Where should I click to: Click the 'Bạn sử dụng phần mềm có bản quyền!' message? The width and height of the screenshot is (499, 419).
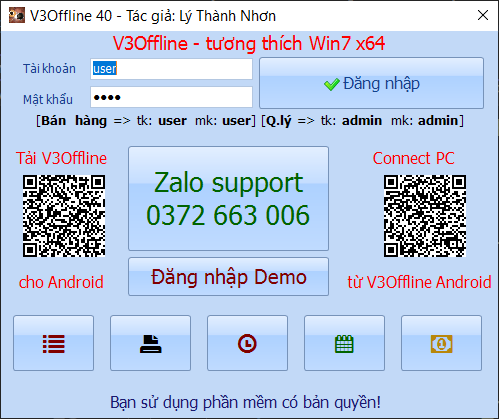click(x=246, y=402)
